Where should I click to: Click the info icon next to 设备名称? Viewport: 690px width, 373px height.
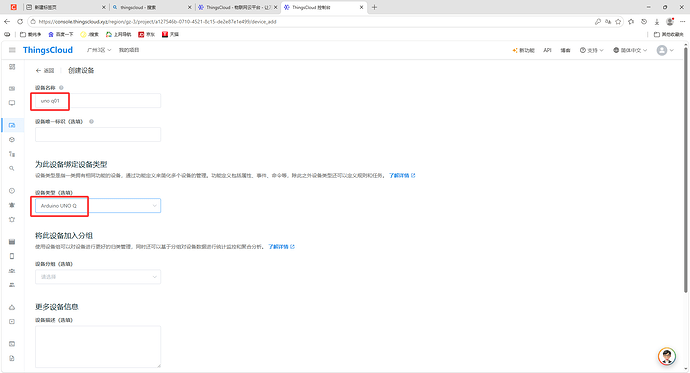point(61,88)
